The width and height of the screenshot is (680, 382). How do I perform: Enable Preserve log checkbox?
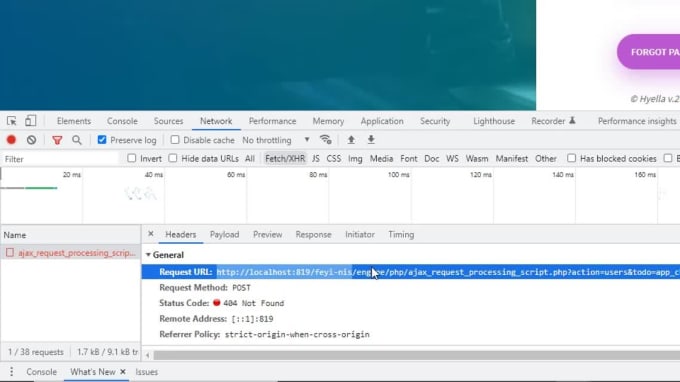102,140
